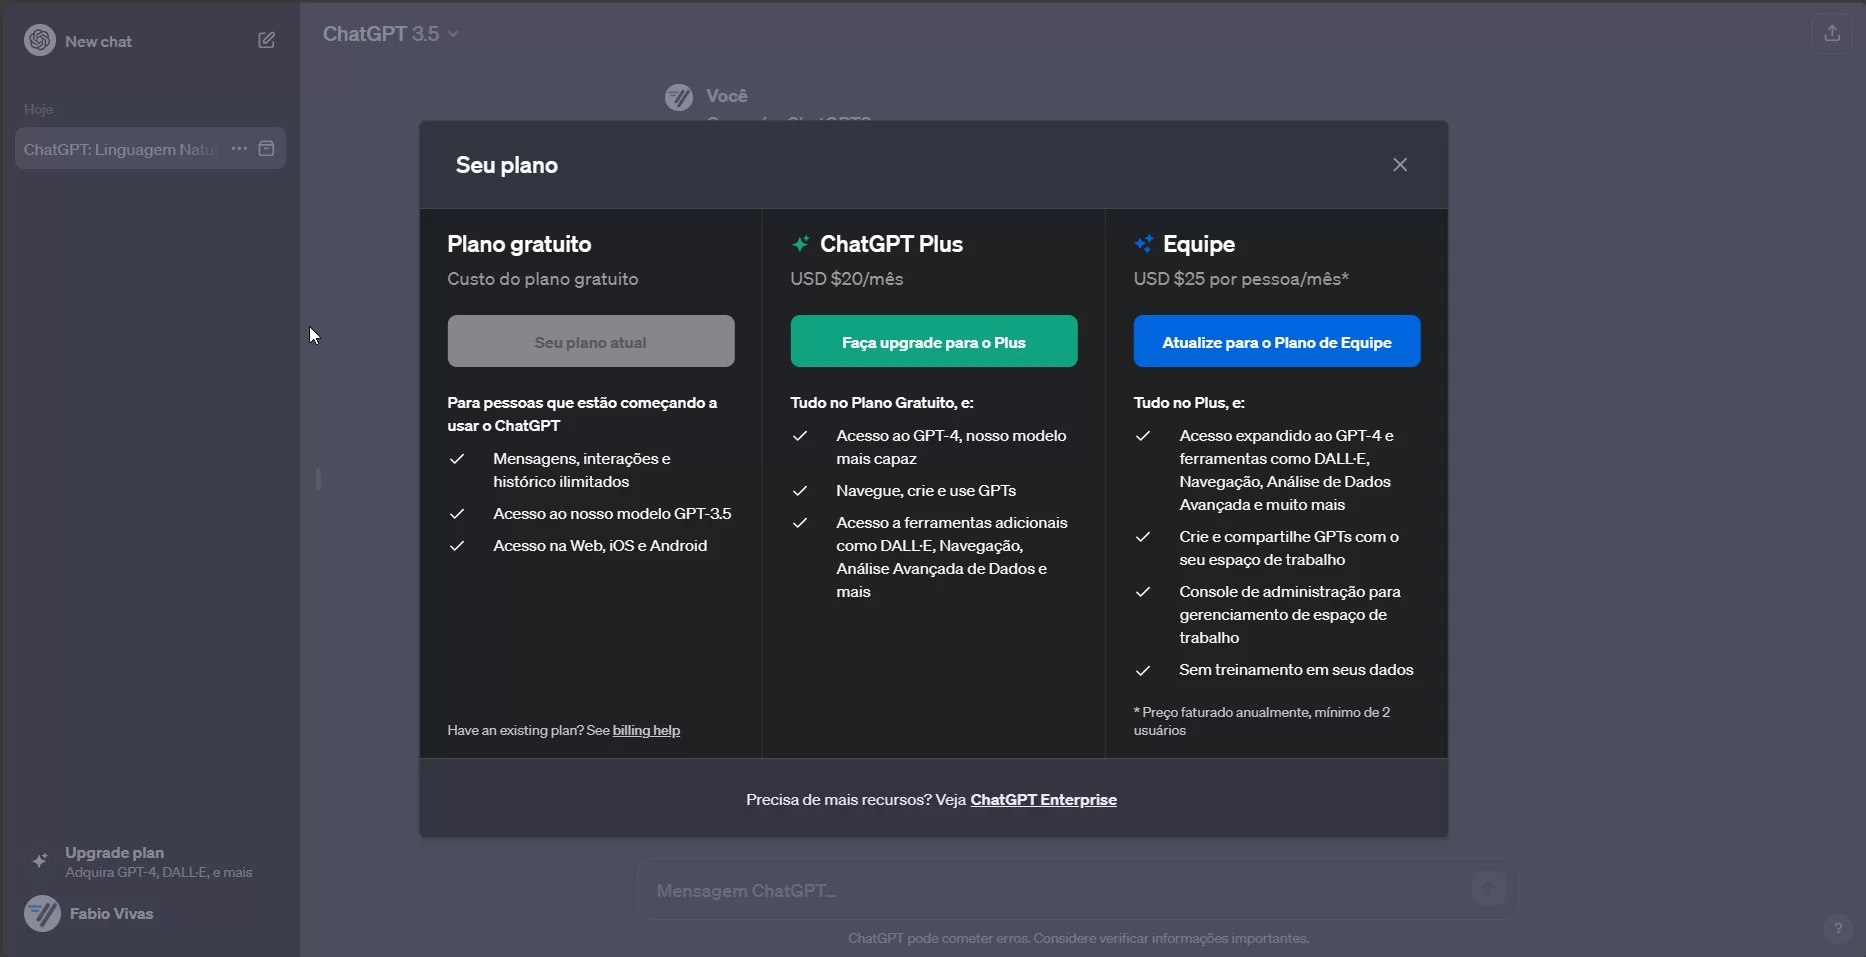
Task: Archive the ChatGPT: Linguagem Natural chat
Action: 266,148
